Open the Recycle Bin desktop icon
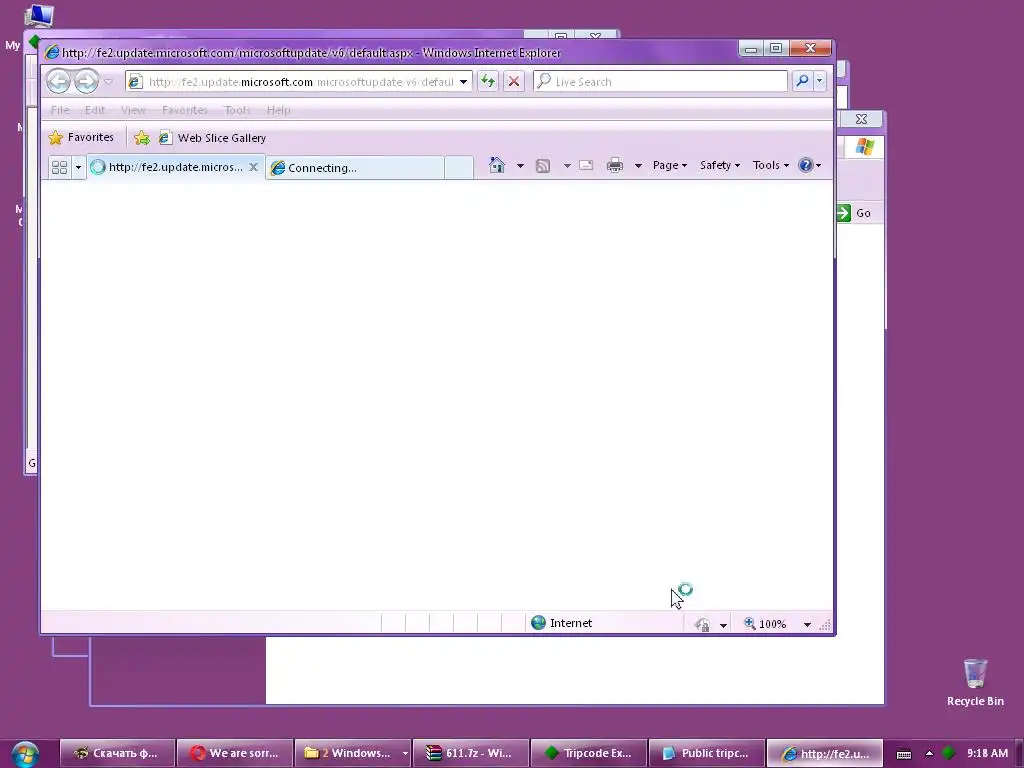This screenshot has width=1024, height=768. pos(975,682)
